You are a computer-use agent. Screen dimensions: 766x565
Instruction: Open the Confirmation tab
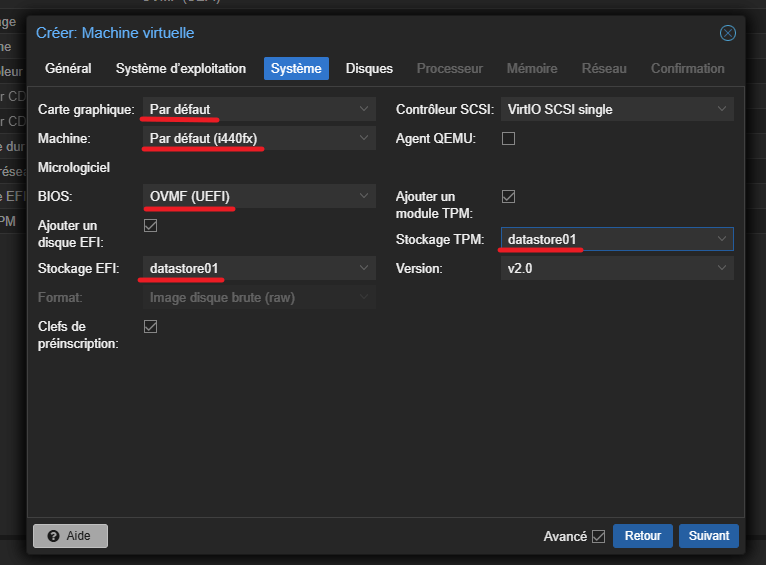click(687, 68)
